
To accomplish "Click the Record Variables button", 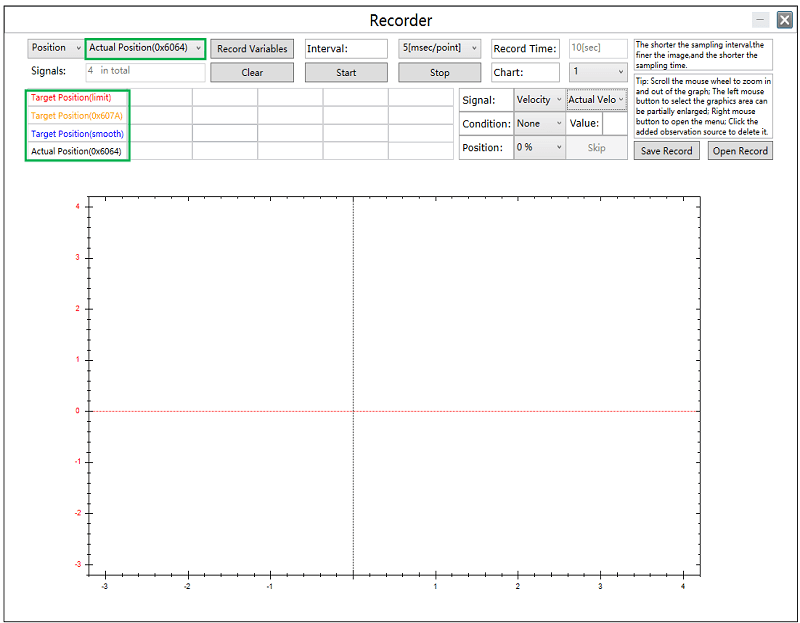I will click(252, 48).
